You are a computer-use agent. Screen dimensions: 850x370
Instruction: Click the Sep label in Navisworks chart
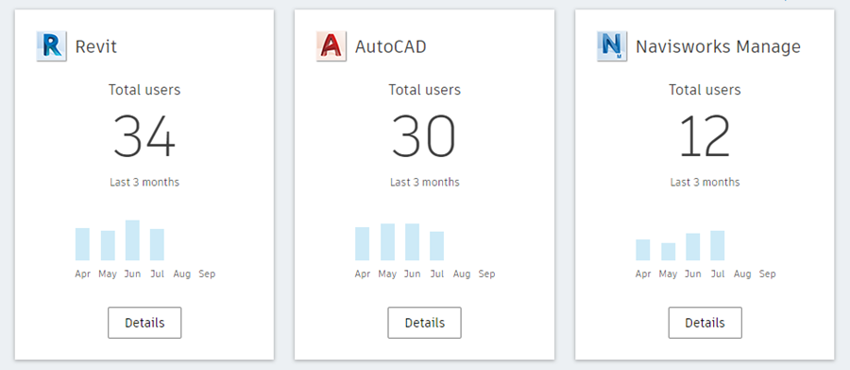pos(768,274)
